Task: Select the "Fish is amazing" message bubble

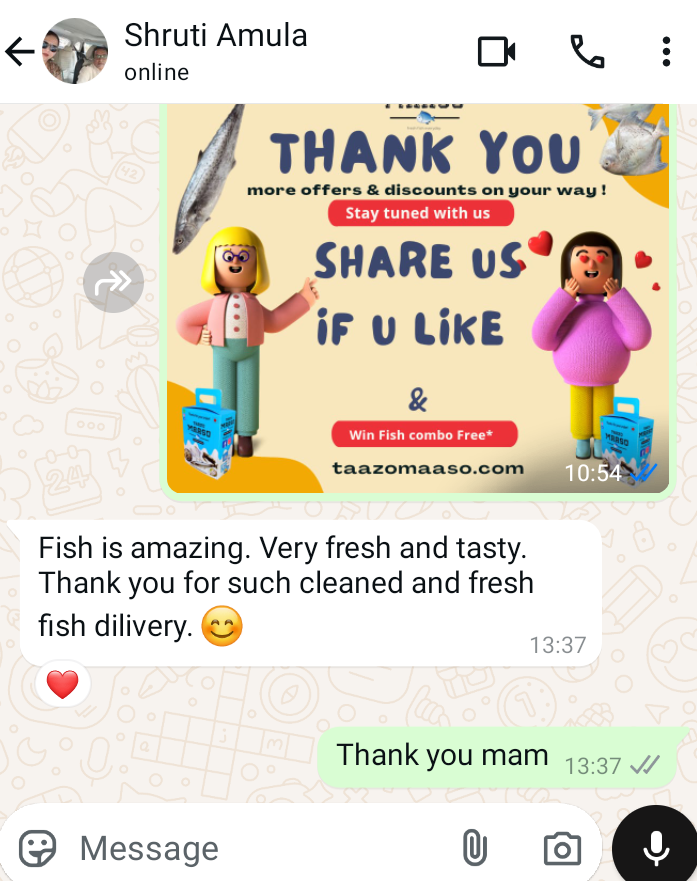Action: (x=311, y=593)
